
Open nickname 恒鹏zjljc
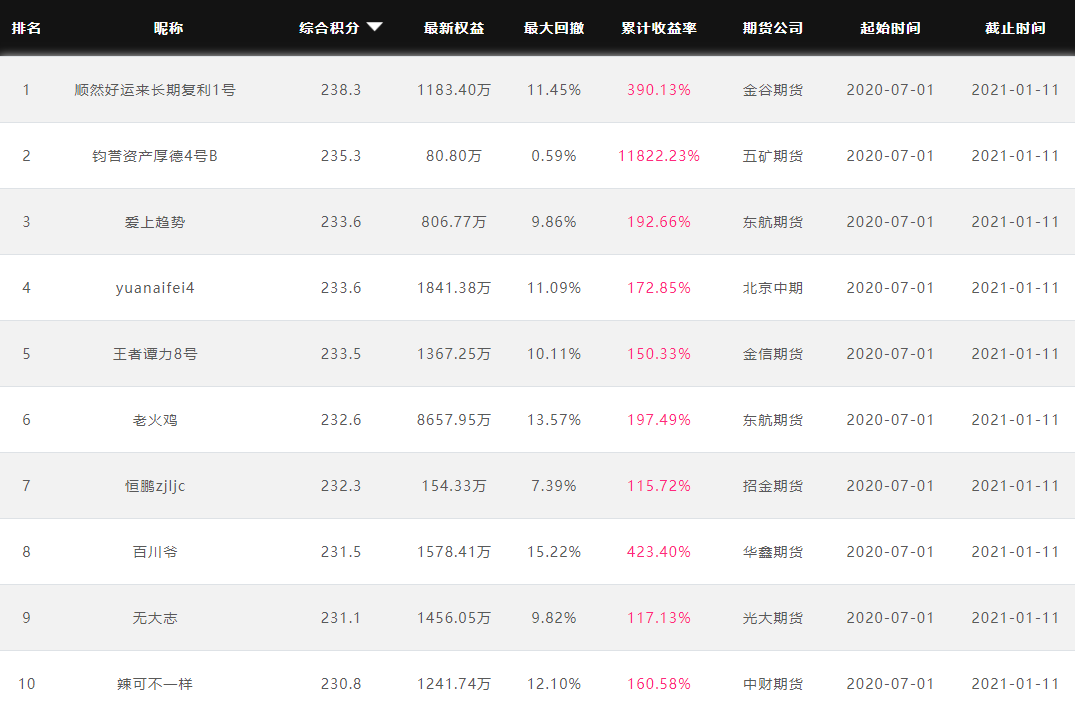pos(155,486)
